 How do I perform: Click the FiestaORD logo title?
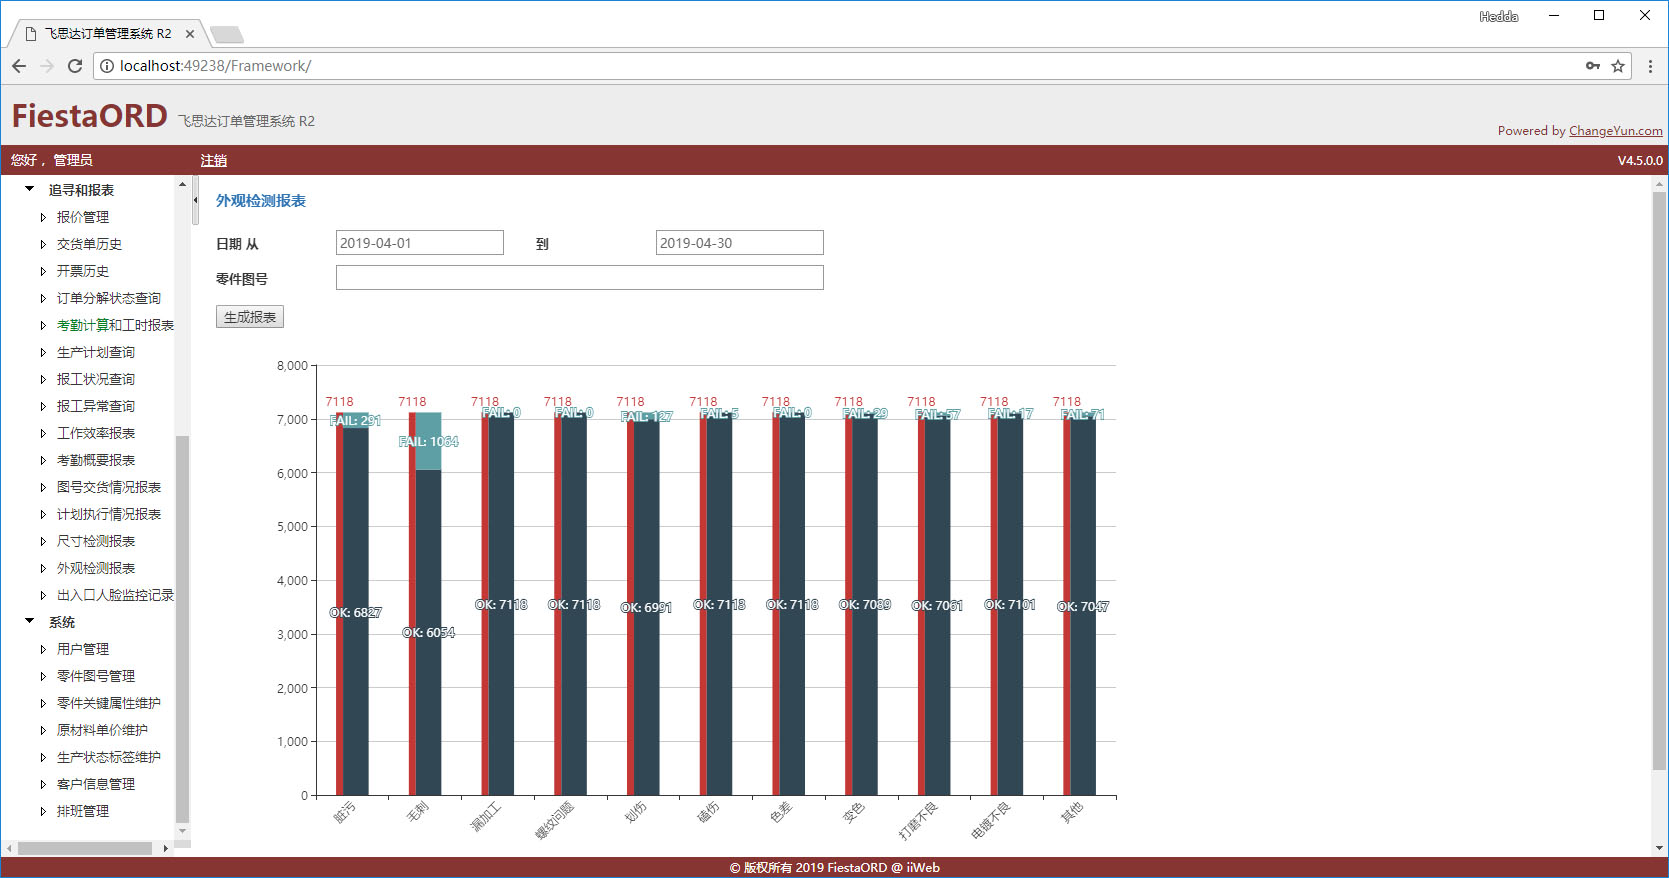tap(89, 116)
